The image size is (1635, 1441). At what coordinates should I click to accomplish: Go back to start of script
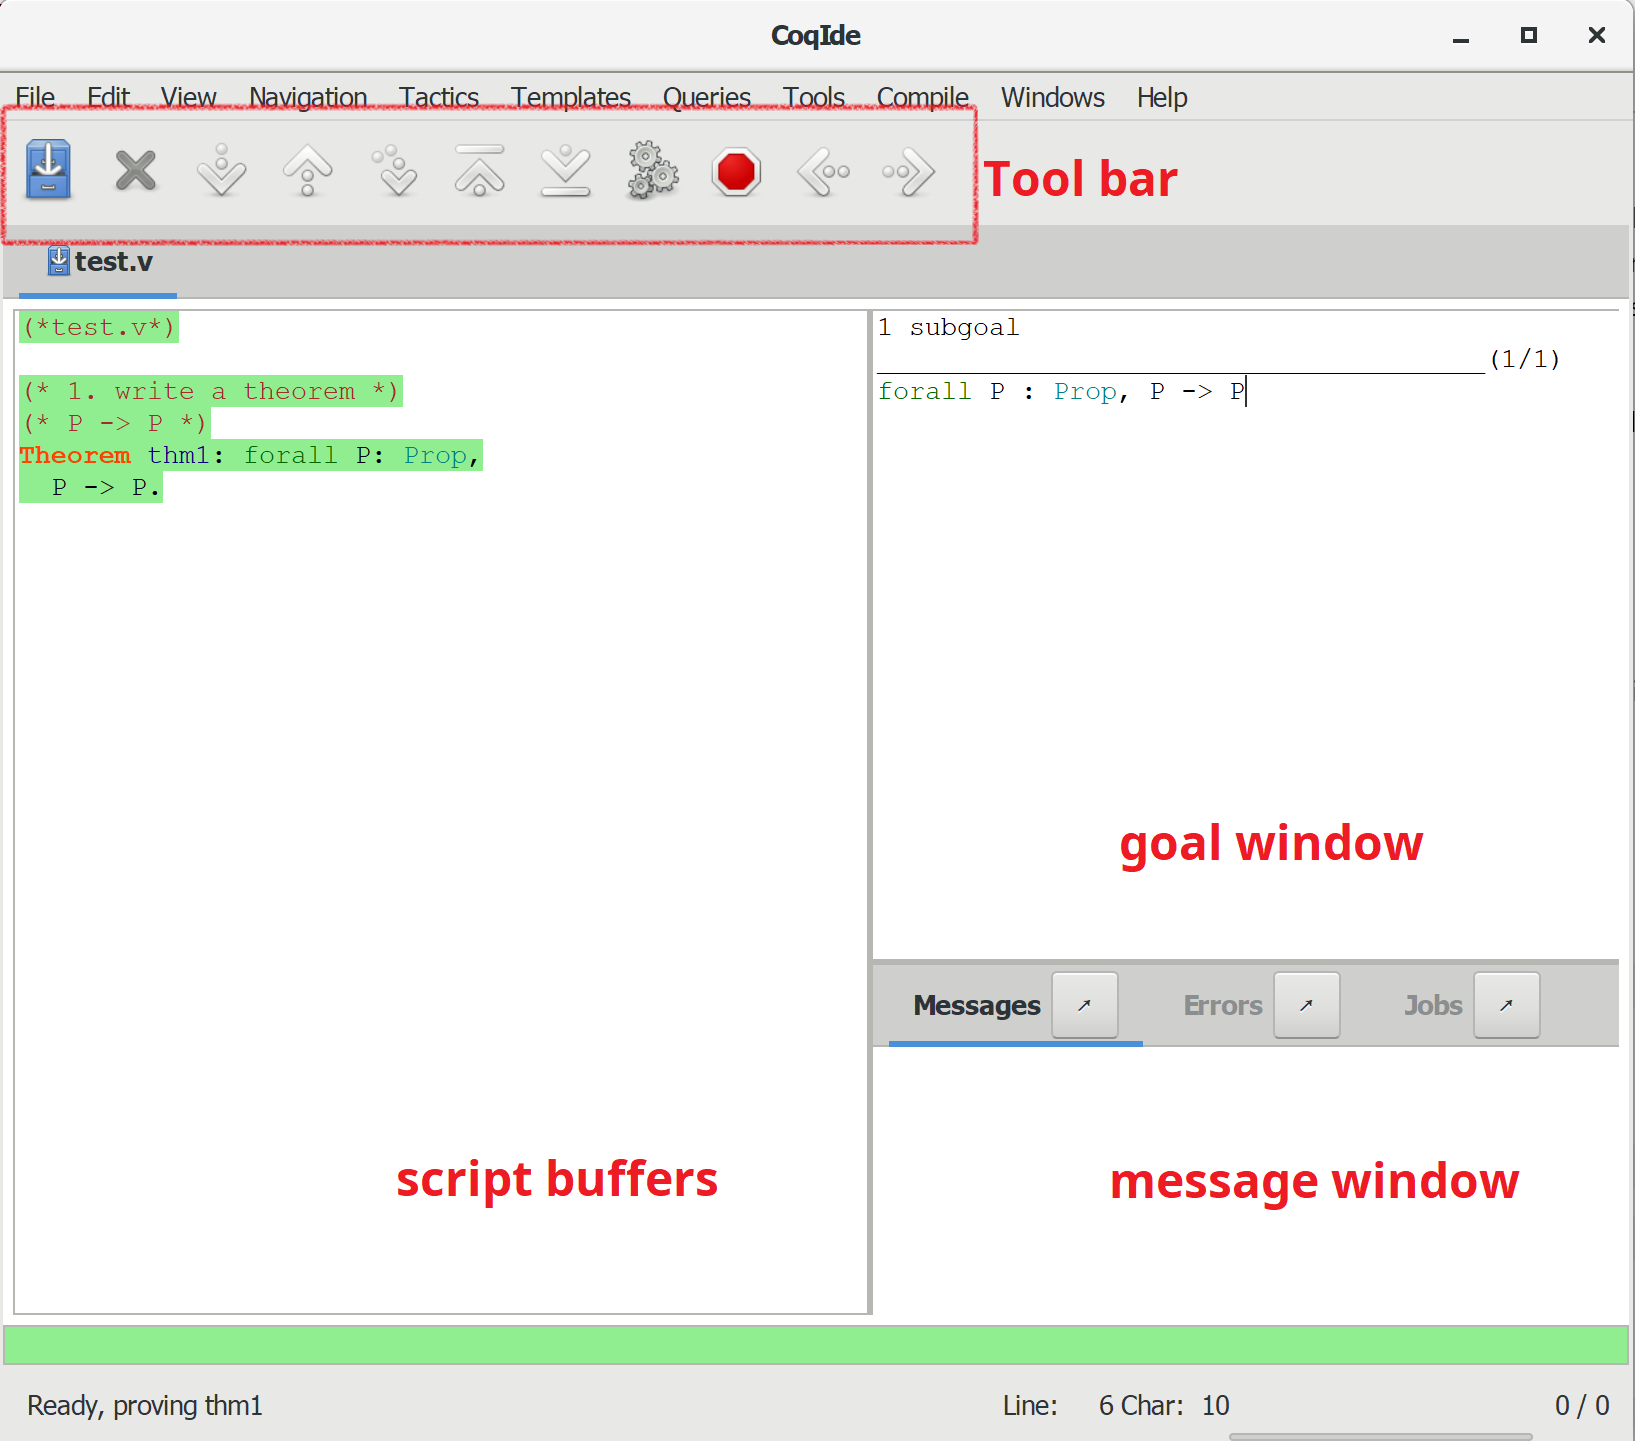coord(480,170)
